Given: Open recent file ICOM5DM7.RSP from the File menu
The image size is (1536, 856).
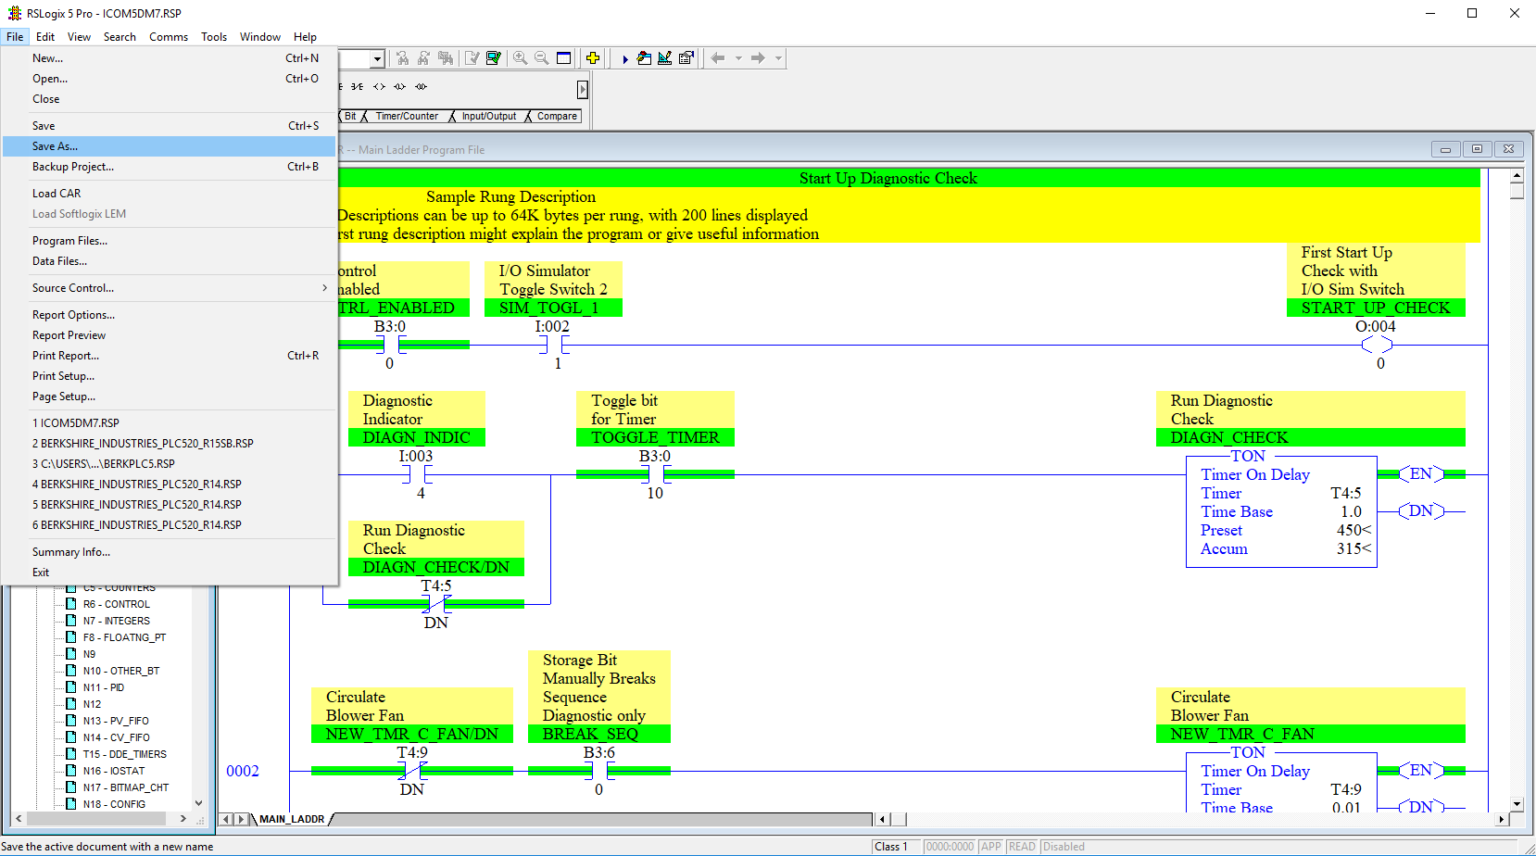Looking at the screenshot, I should (78, 422).
